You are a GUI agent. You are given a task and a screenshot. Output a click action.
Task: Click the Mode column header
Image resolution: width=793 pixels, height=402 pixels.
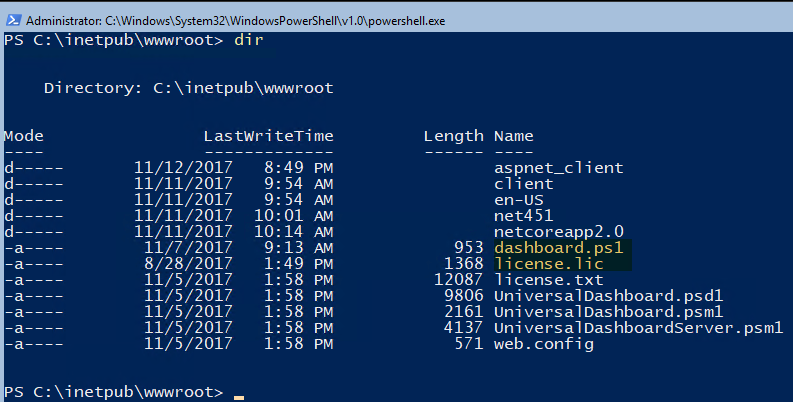click(23, 136)
